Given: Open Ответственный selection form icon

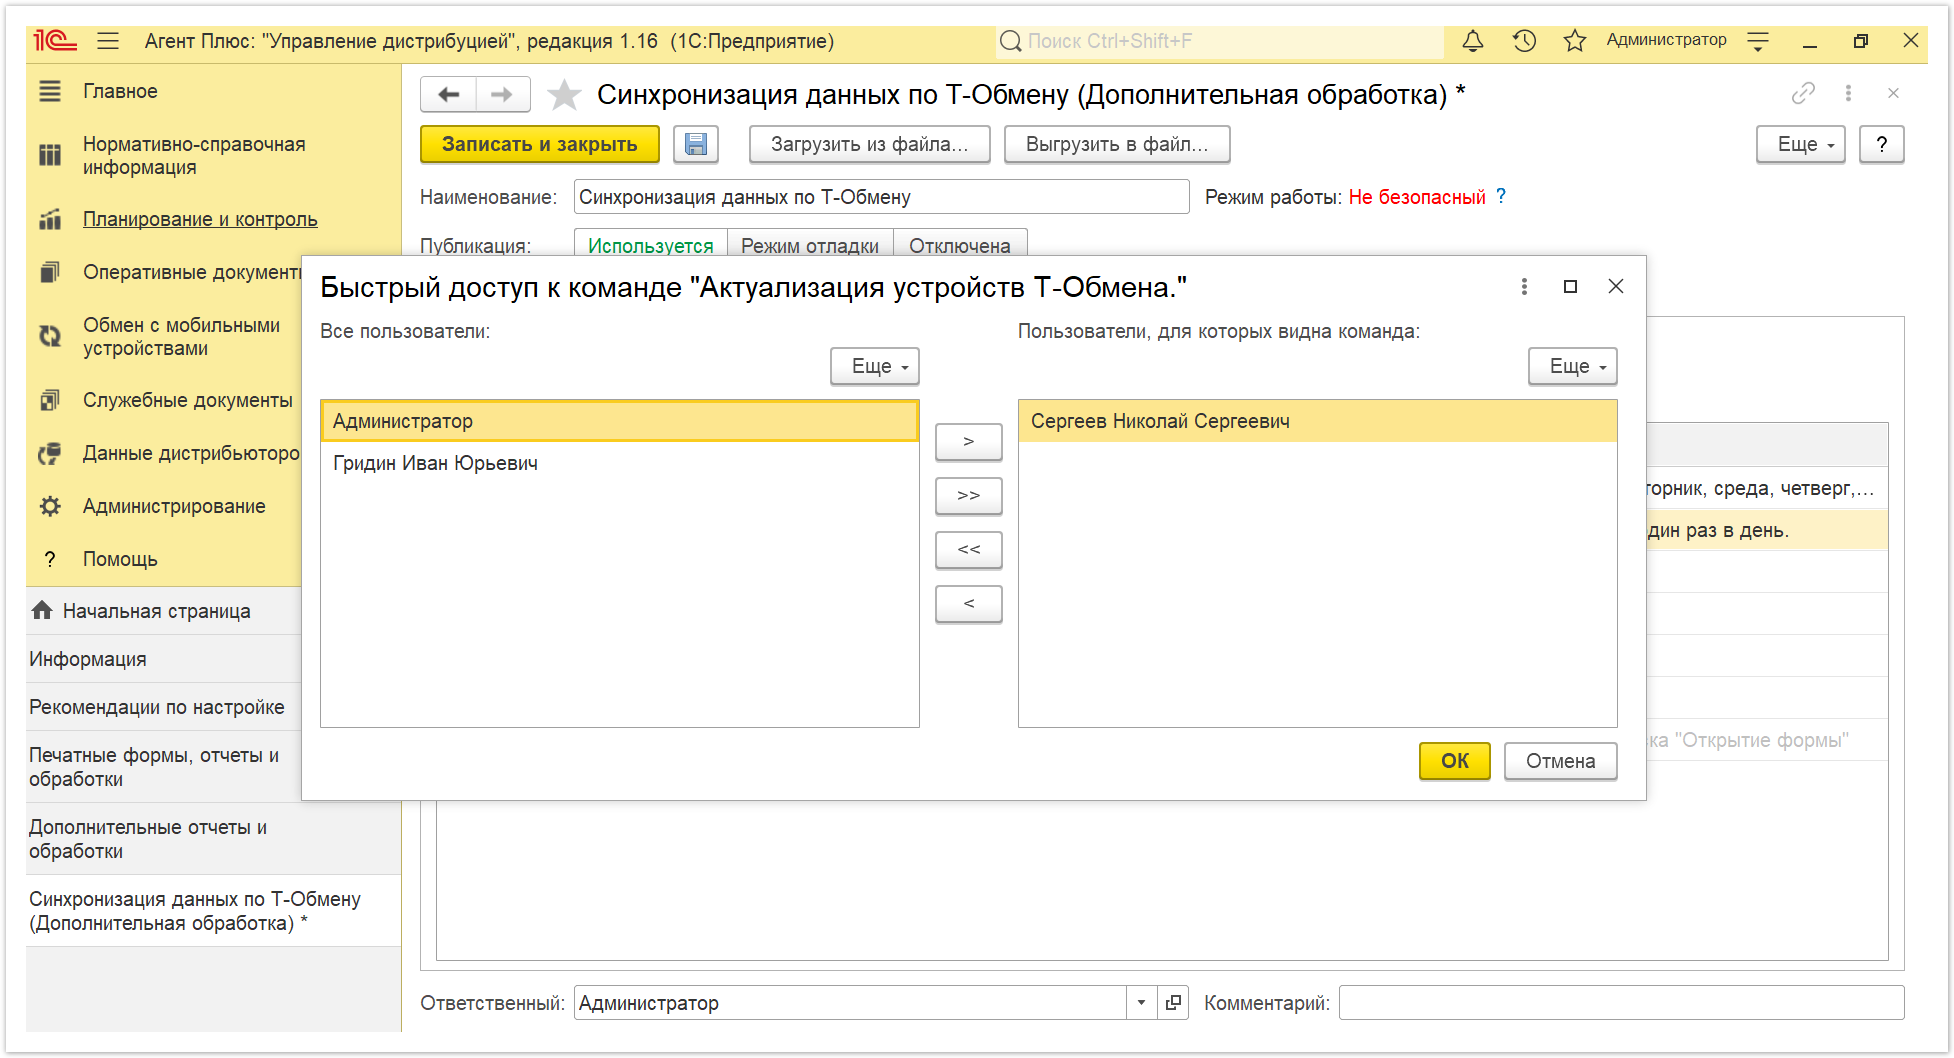Looking at the screenshot, I should [1173, 1003].
